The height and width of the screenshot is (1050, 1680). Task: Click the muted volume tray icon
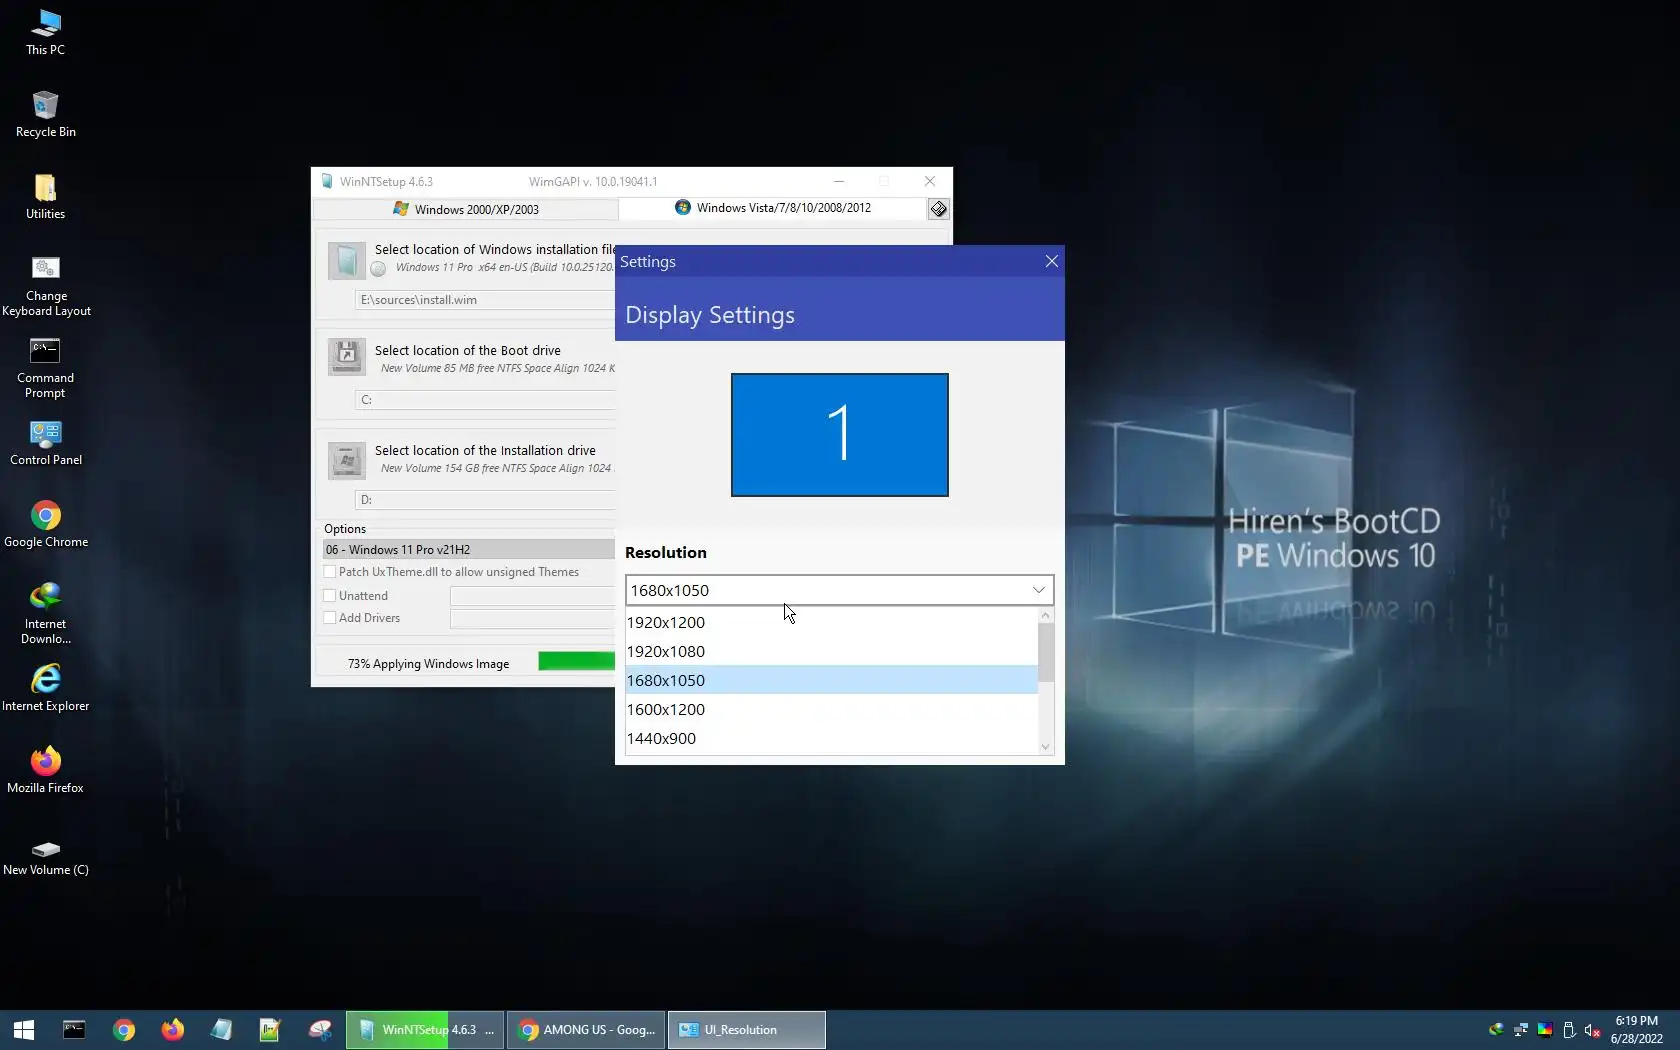point(1593,1030)
